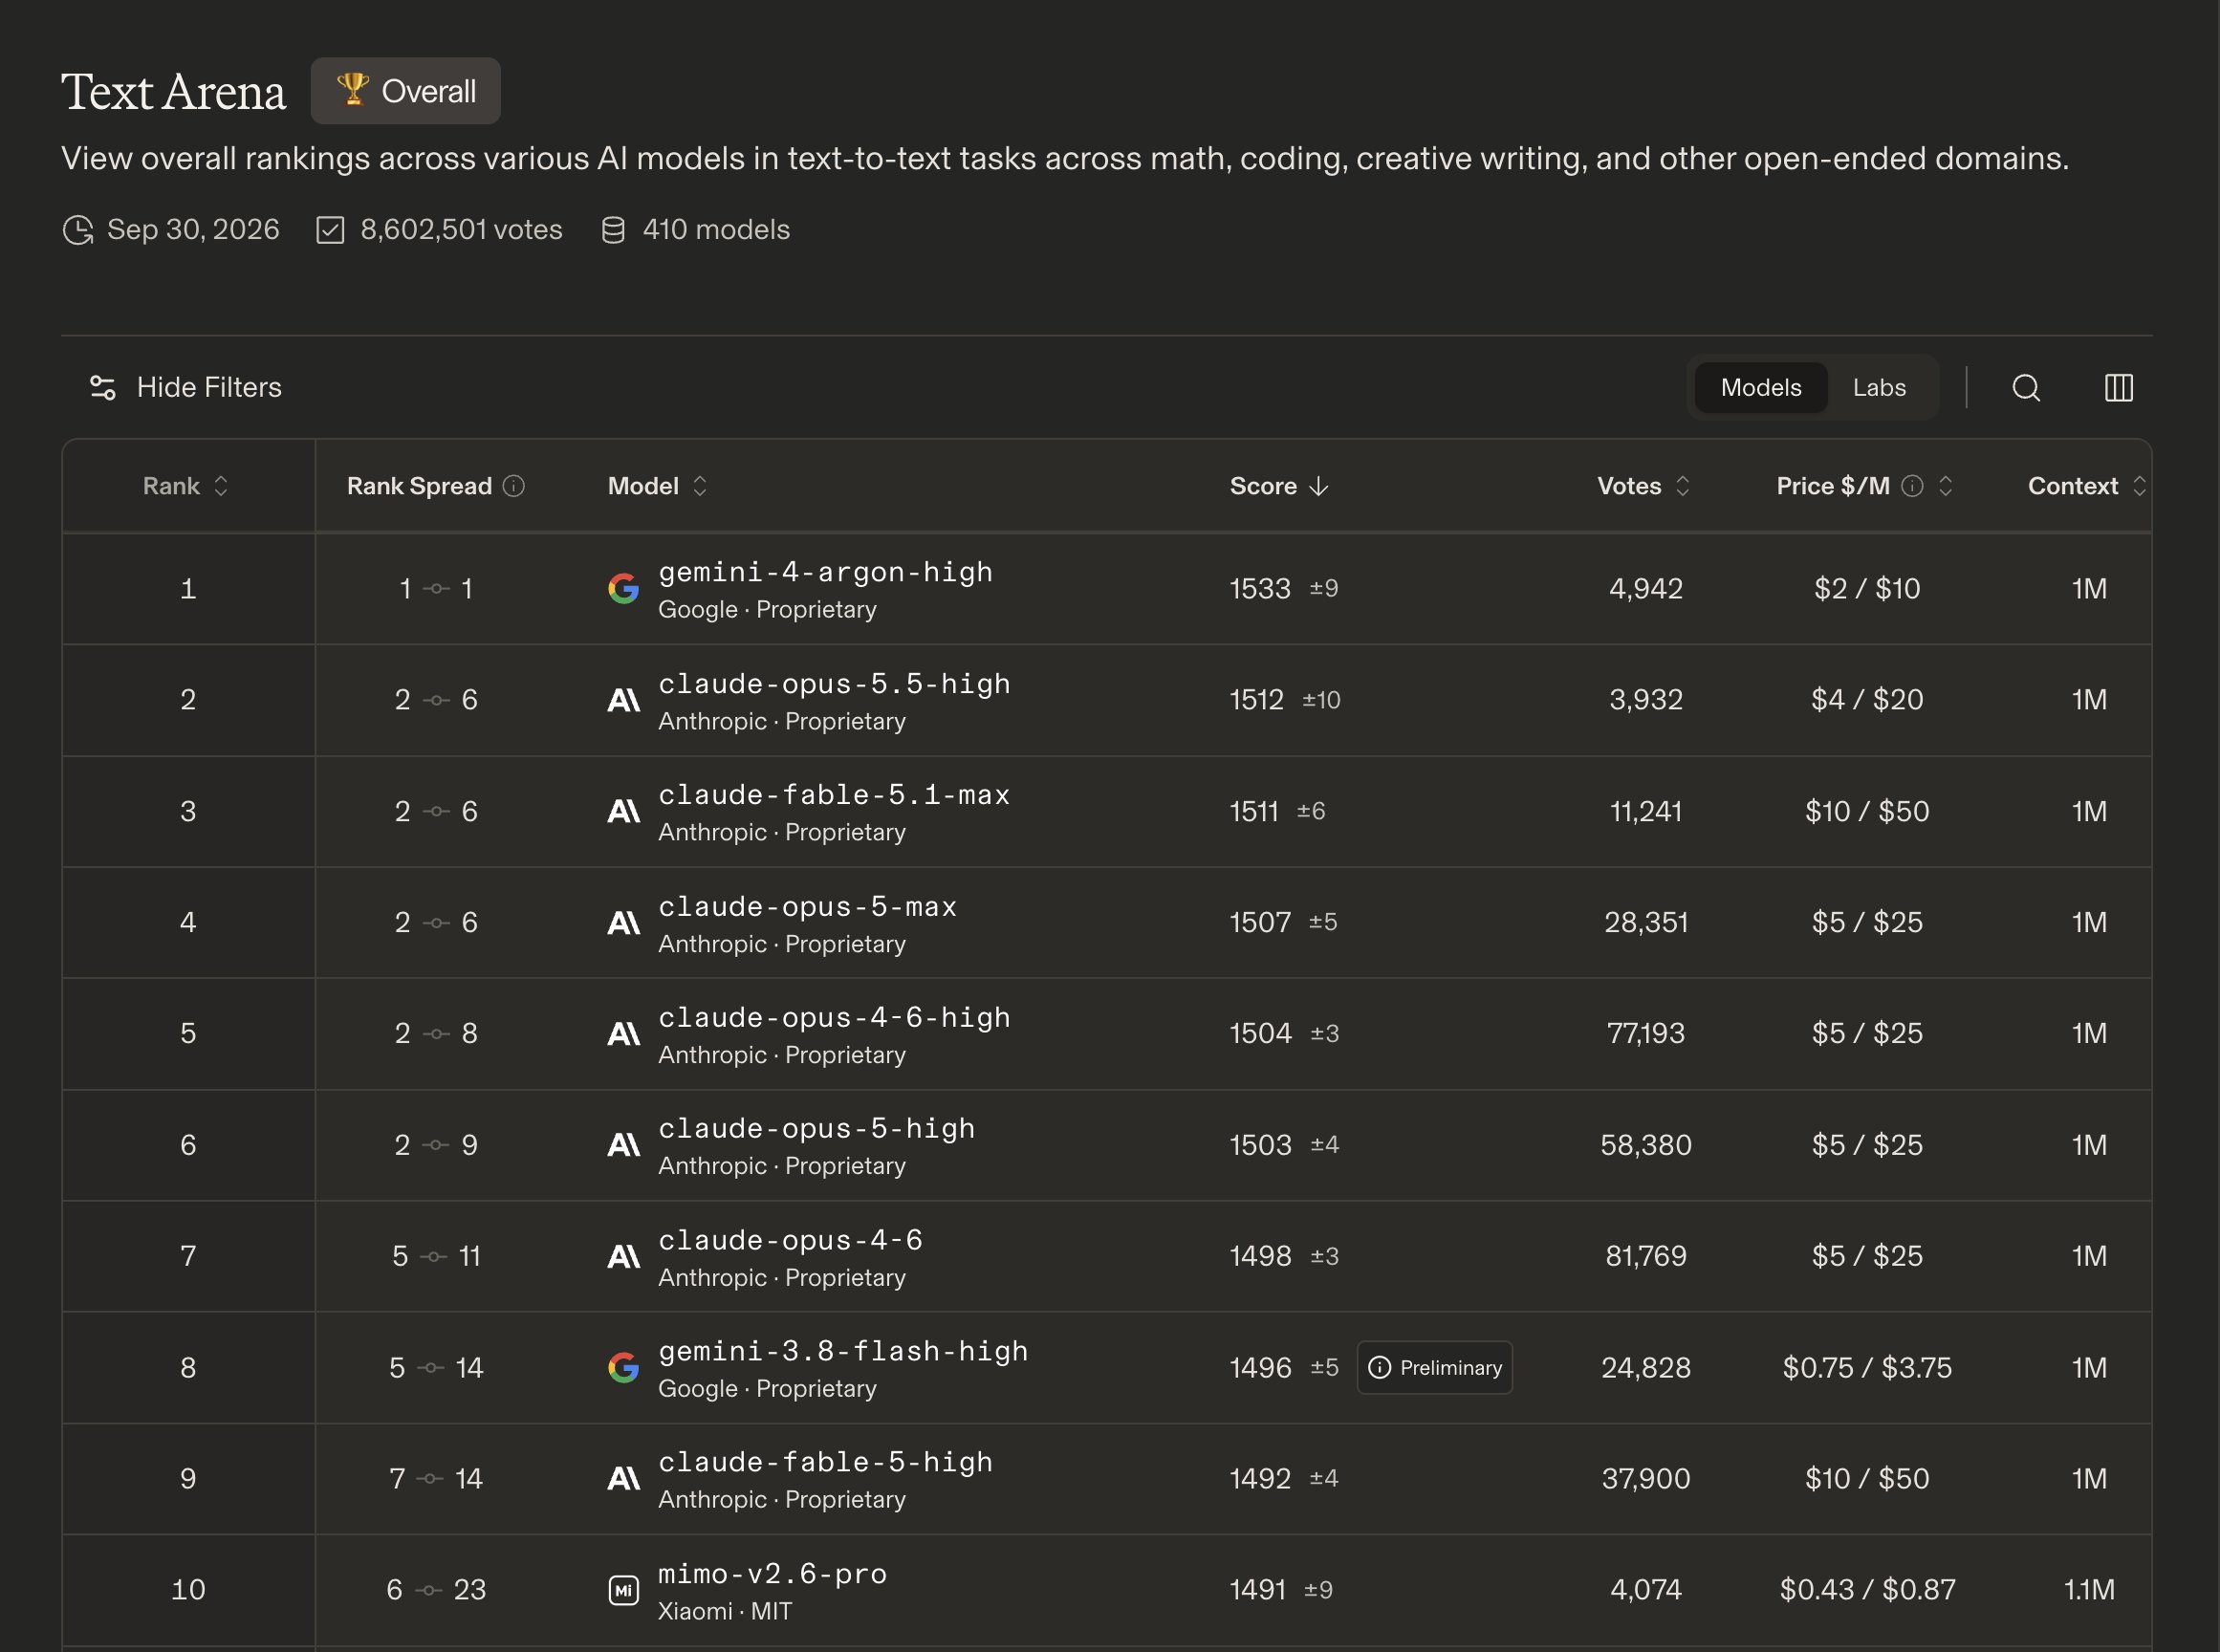Click the filter sliders icon beside Hide Filters
The width and height of the screenshot is (2220, 1652).
102,387
